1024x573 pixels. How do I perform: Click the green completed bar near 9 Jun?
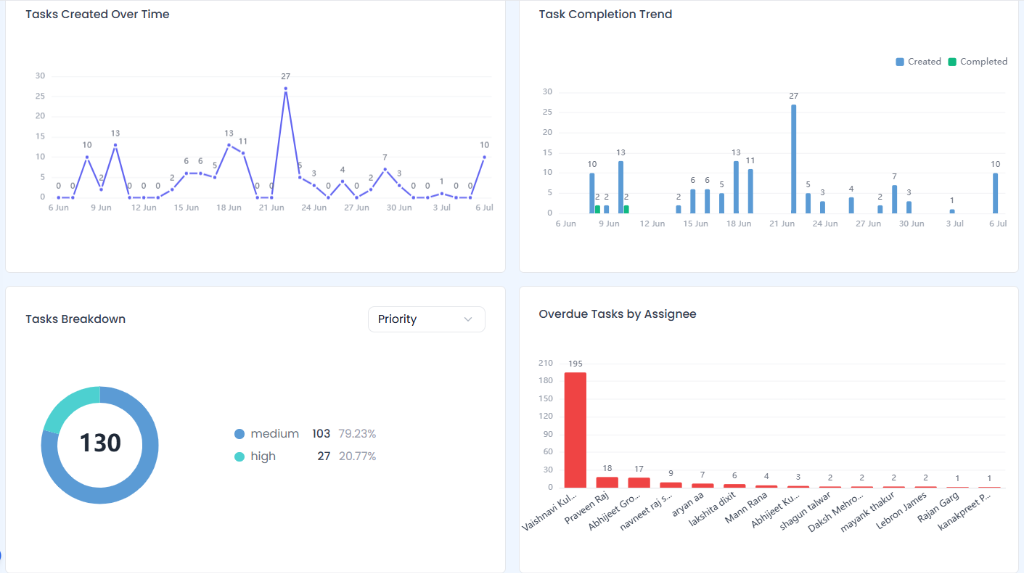(x=598, y=209)
